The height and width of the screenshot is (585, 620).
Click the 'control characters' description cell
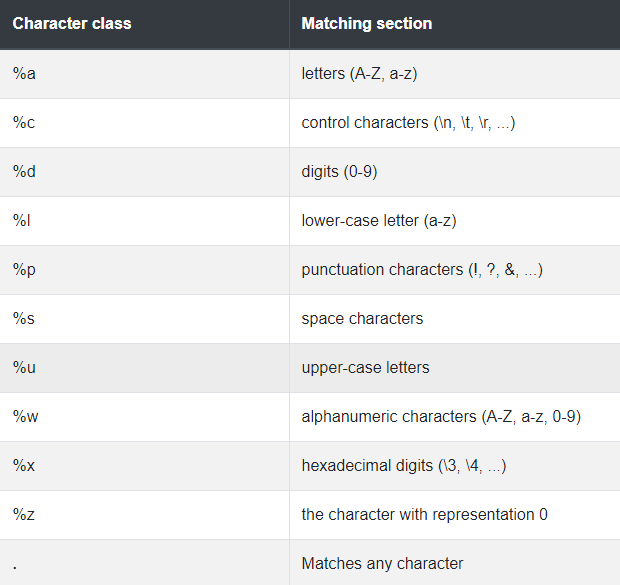pos(408,122)
